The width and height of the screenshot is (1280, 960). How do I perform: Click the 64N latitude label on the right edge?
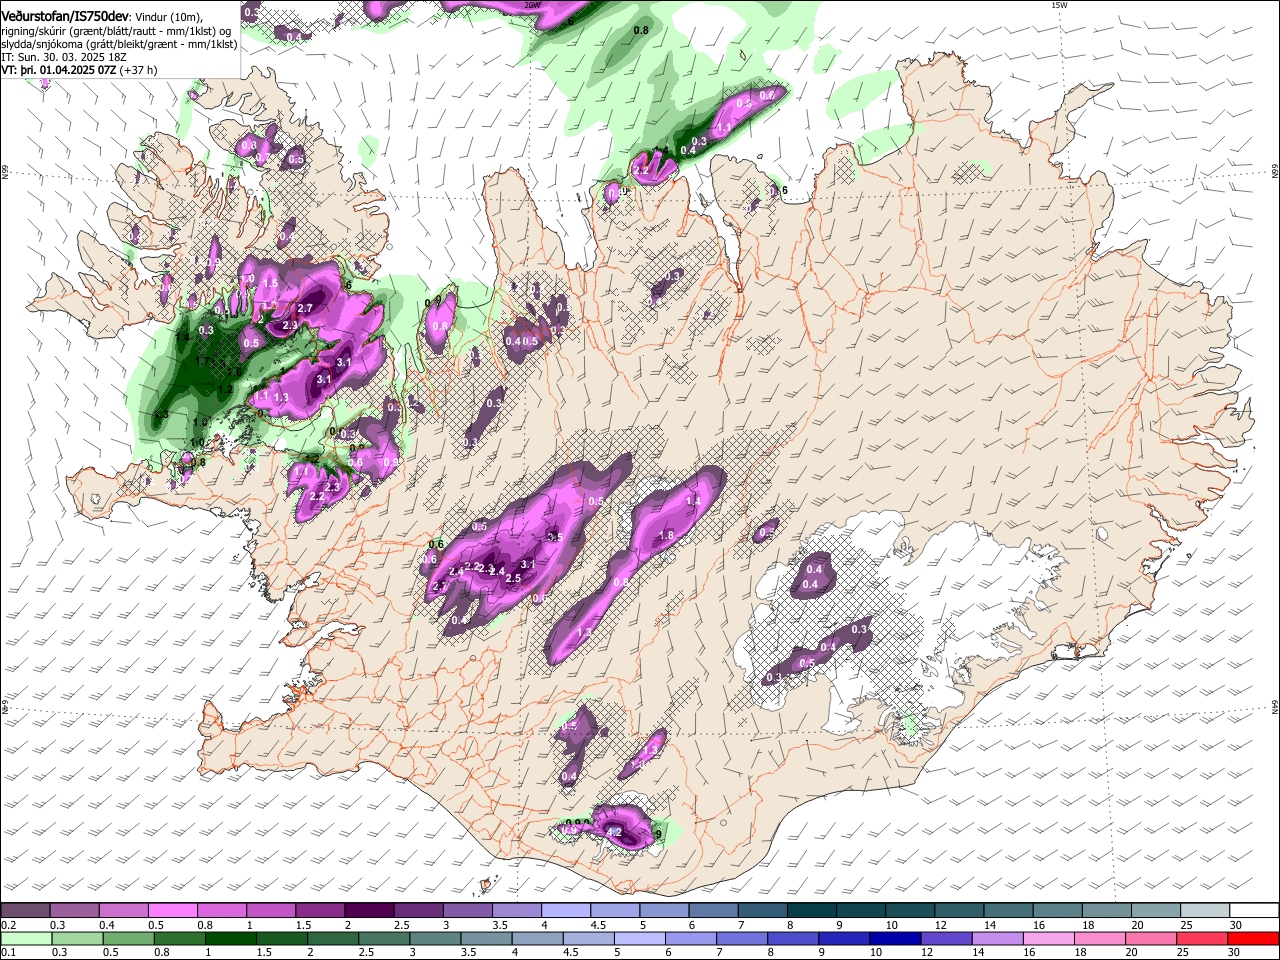tap(1275, 706)
